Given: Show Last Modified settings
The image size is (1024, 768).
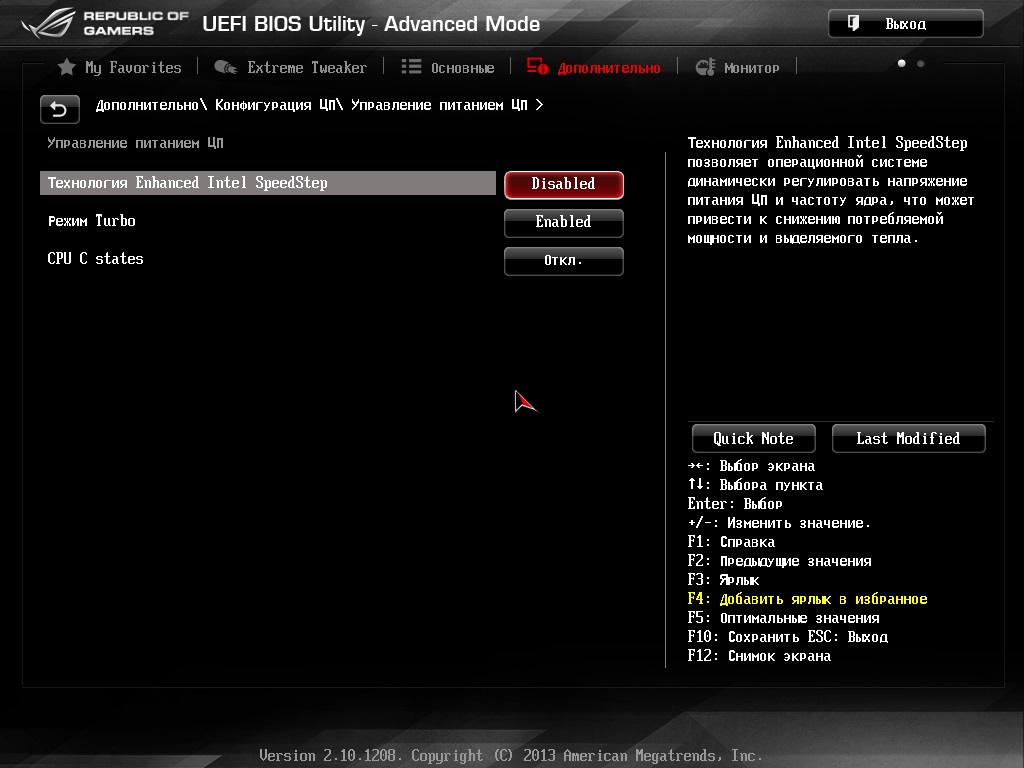Looking at the screenshot, I should coord(908,438).
